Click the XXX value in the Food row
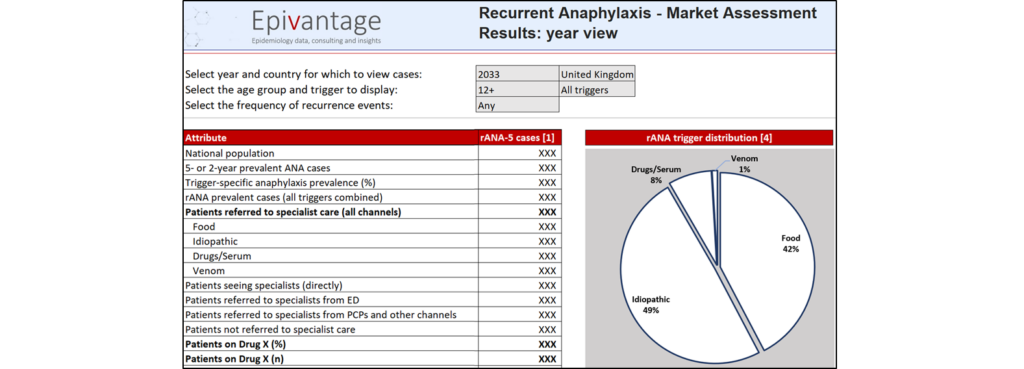This screenshot has height=369, width=1024. 547,227
